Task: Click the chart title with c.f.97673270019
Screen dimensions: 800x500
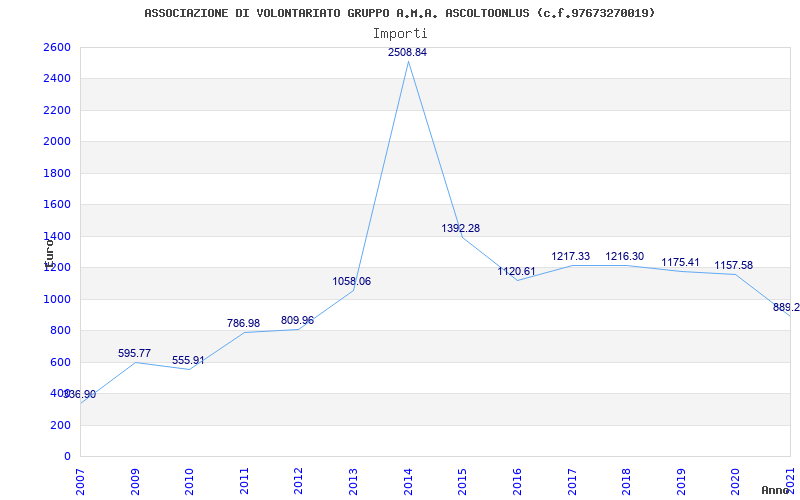Action: pyautogui.click(x=399, y=13)
